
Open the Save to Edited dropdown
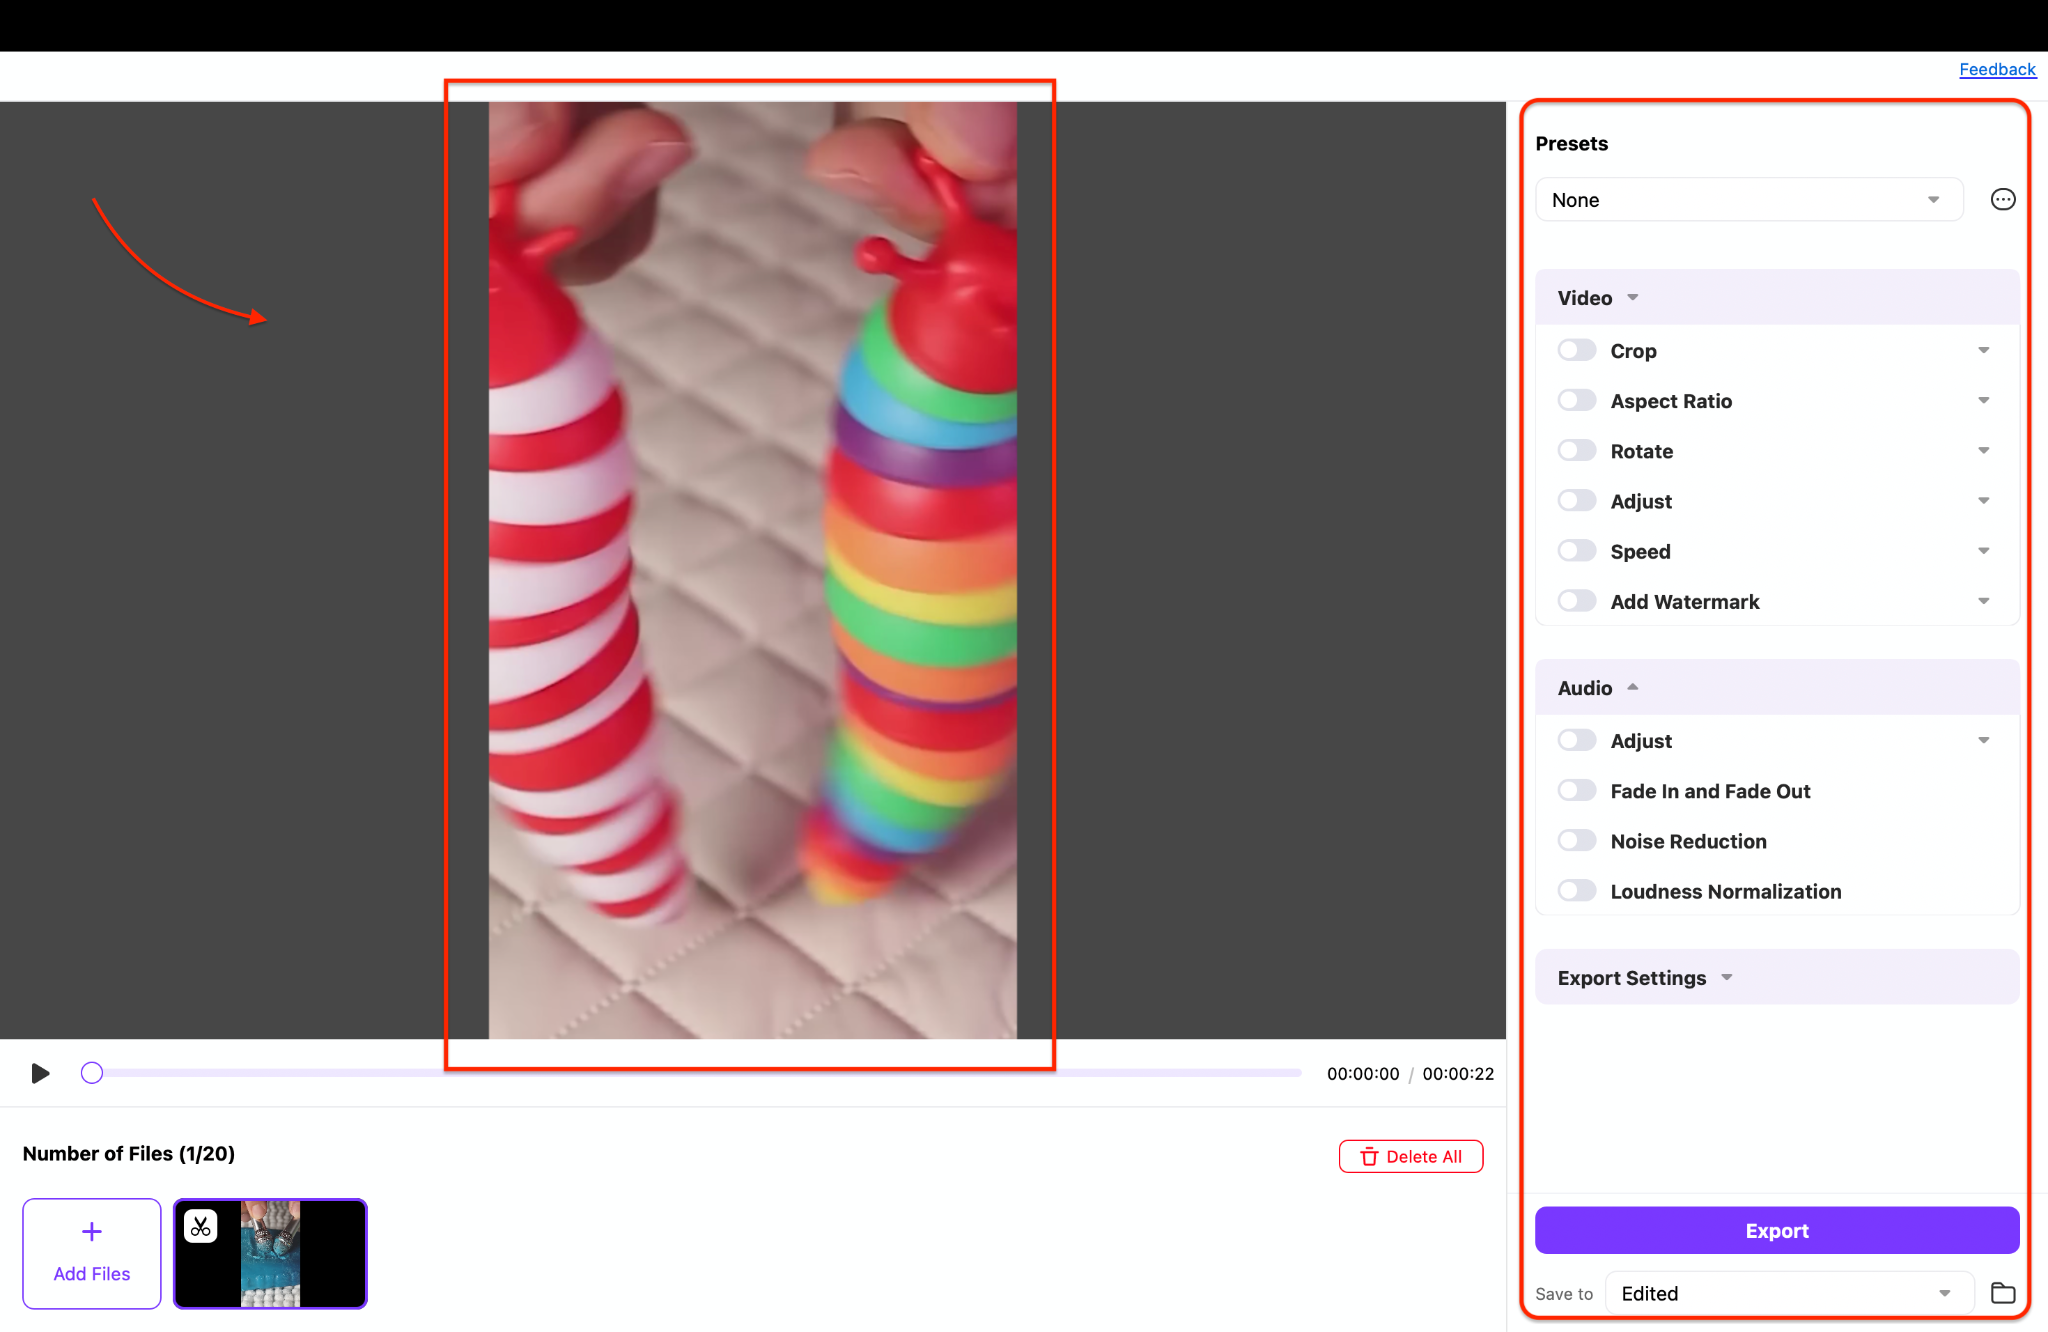coord(1788,1293)
